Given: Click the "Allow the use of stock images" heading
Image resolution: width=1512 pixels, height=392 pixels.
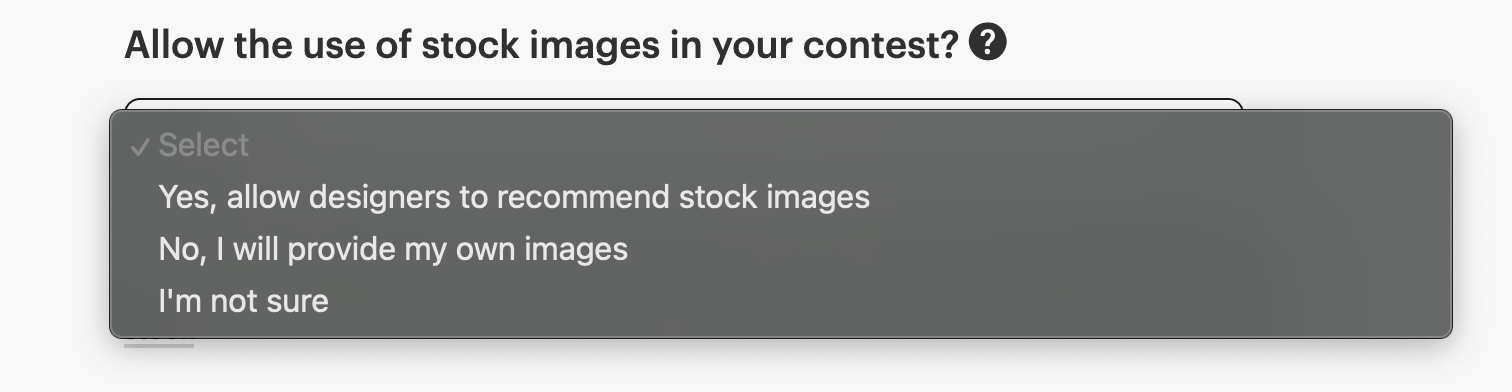Looking at the screenshot, I should coord(541,45).
